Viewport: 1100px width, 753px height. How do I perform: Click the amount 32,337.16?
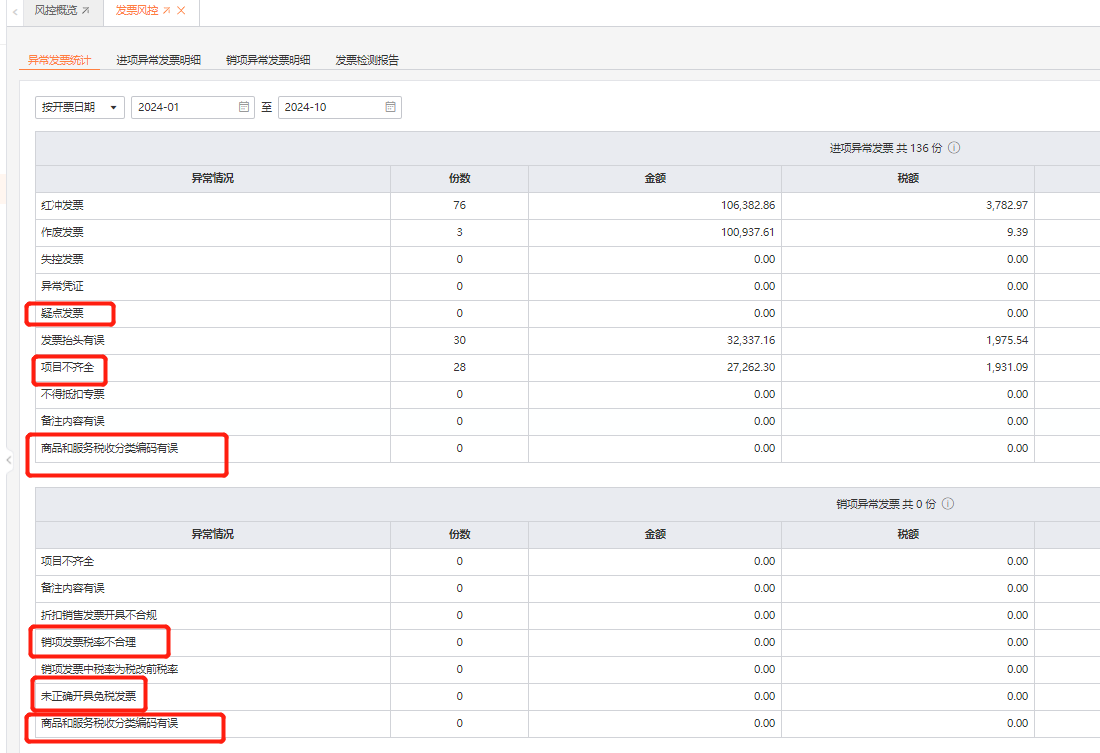[751, 340]
